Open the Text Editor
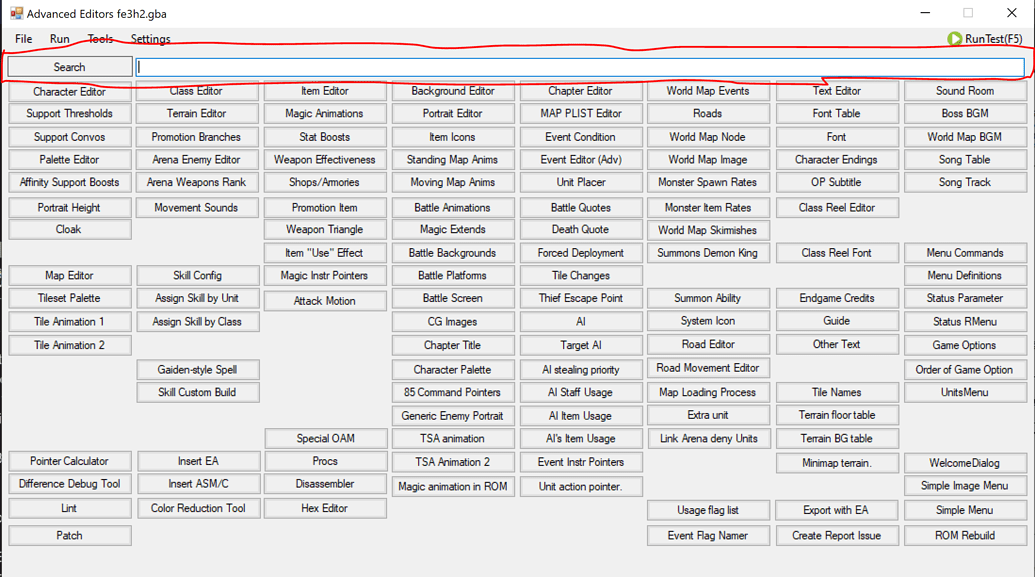 pos(836,91)
